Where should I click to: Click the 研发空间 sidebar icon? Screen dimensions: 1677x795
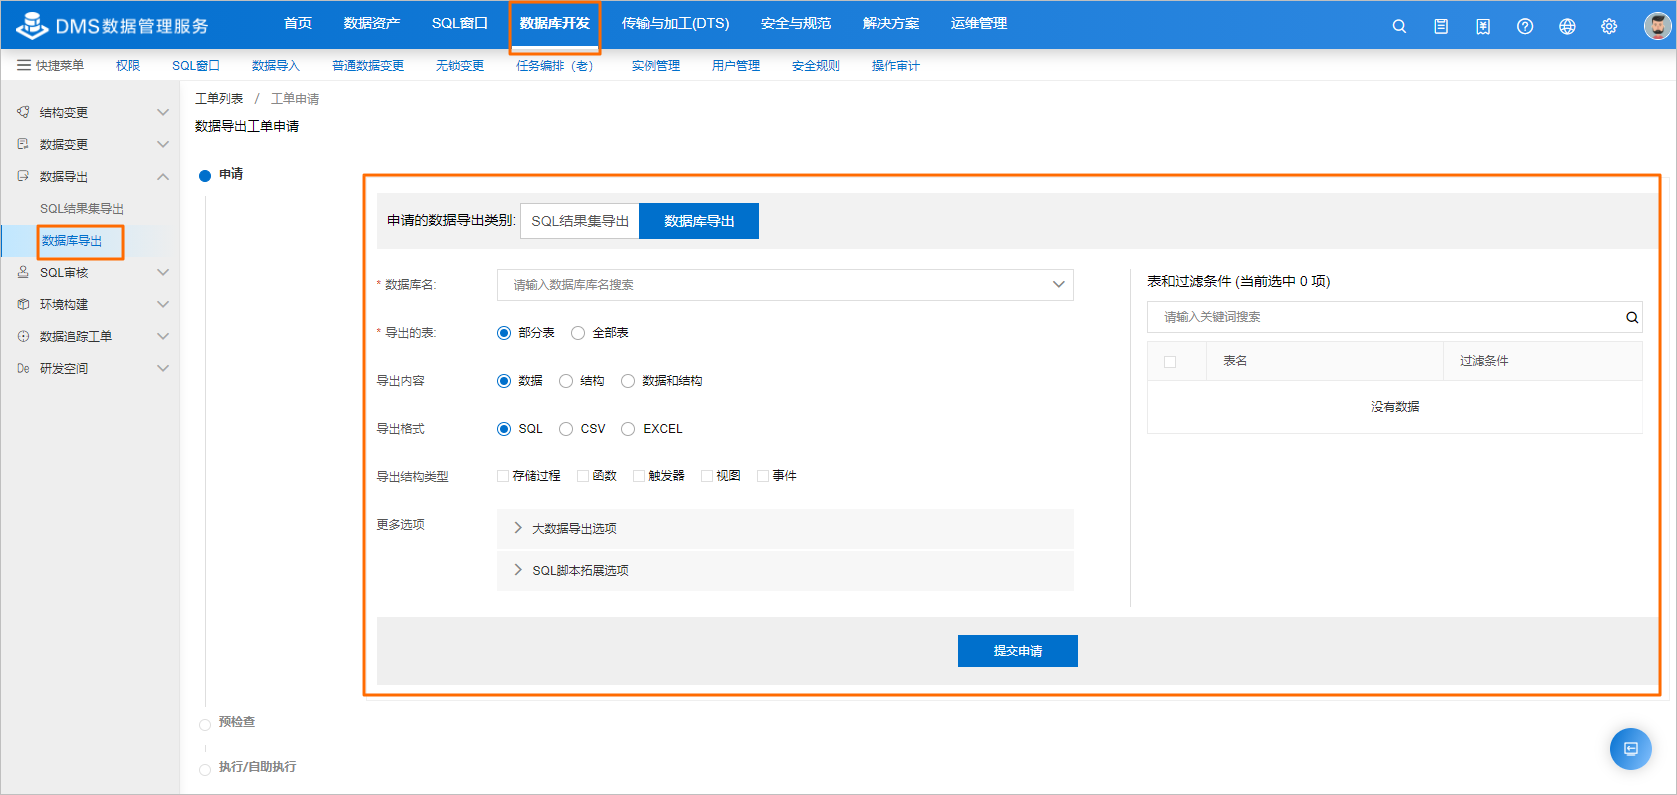click(x=23, y=368)
